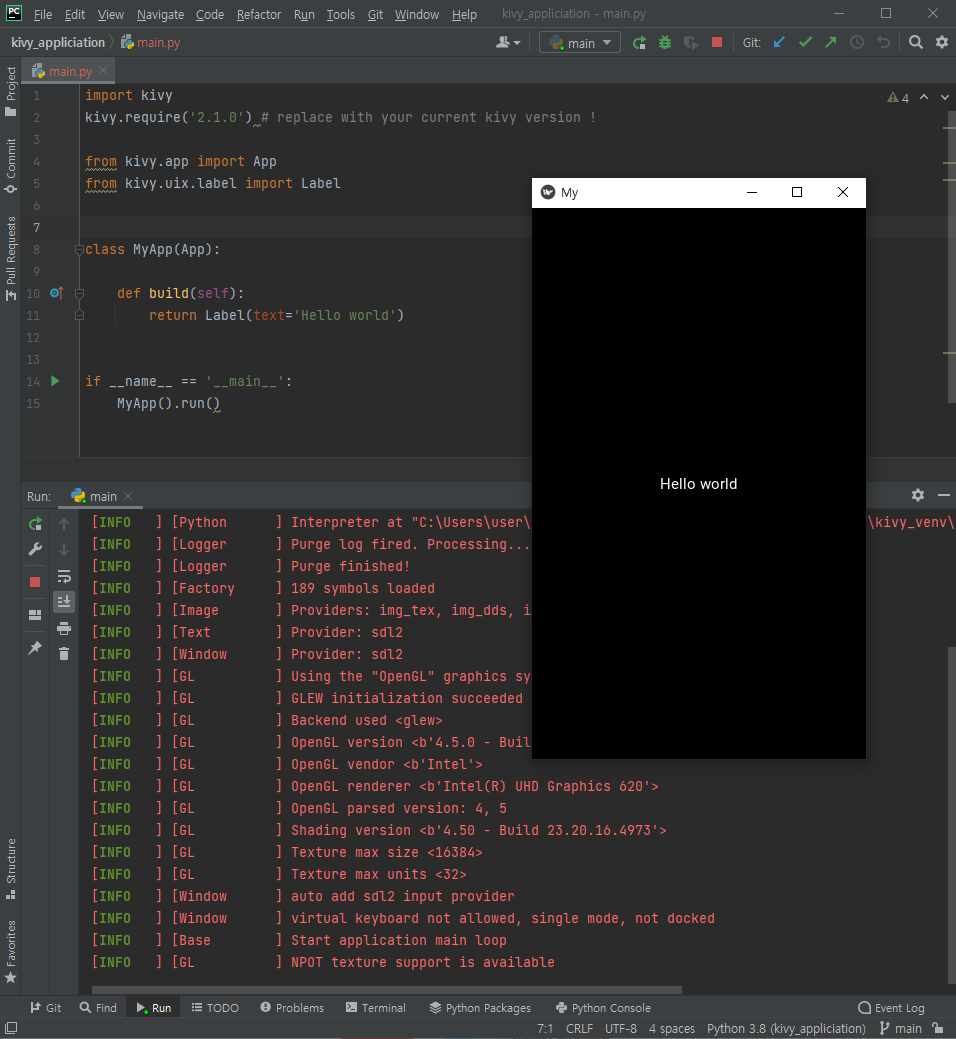Close the main Run tab
The height and width of the screenshot is (1039, 956).
pyautogui.click(x=128, y=496)
